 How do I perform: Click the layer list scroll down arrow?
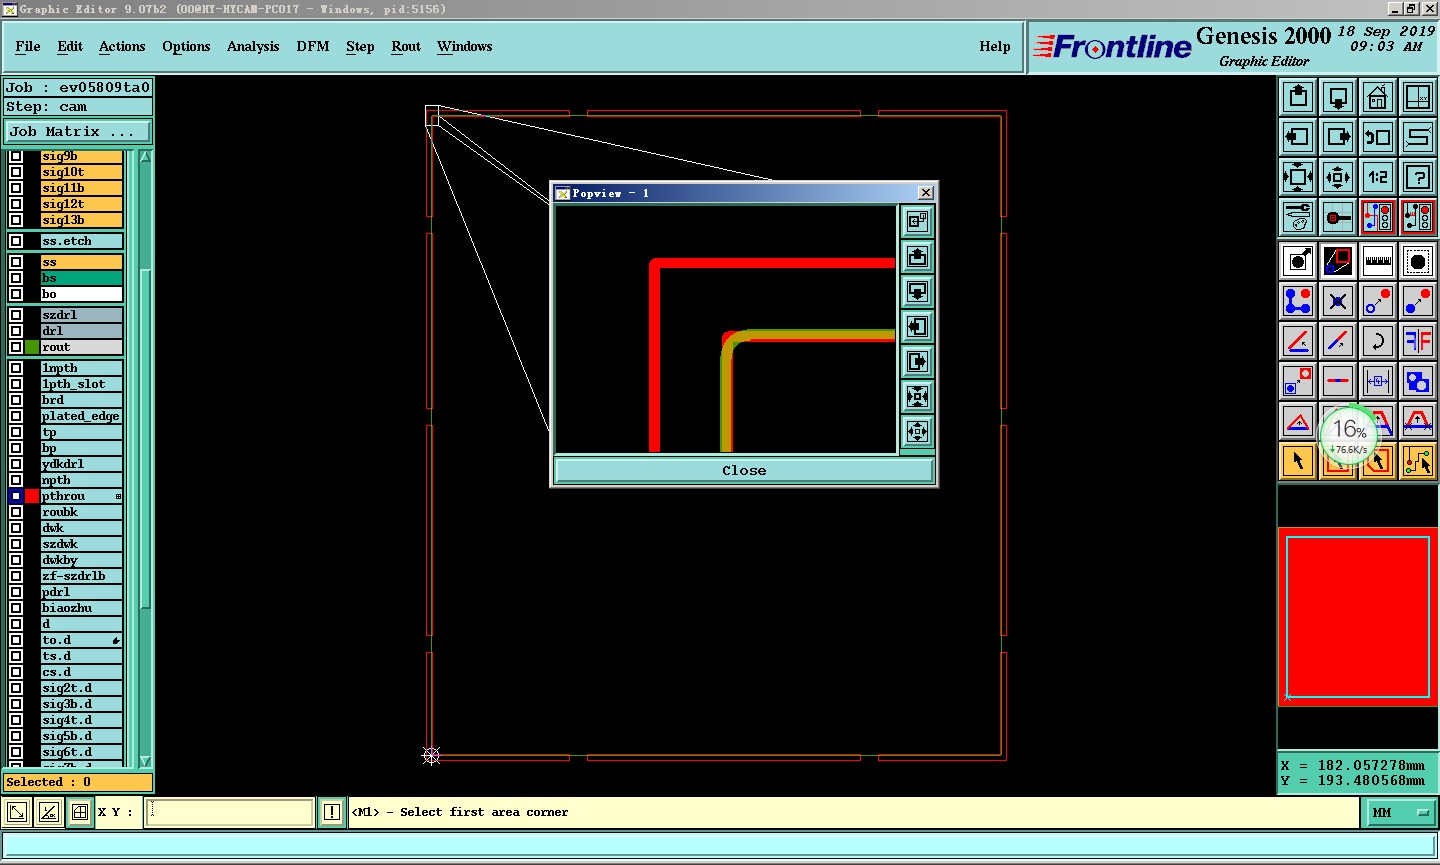tap(145, 762)
